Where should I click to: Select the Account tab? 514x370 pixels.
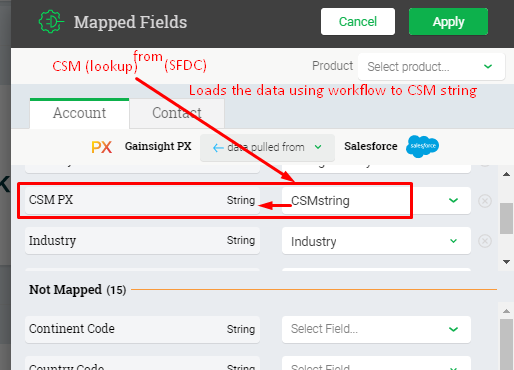click(x=79, y=113)
